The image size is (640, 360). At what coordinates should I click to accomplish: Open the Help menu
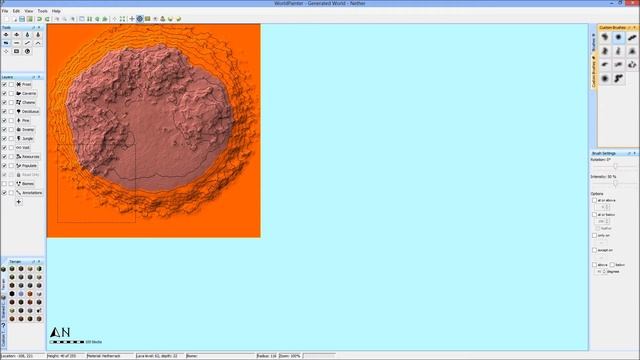[x=56, y=11]
